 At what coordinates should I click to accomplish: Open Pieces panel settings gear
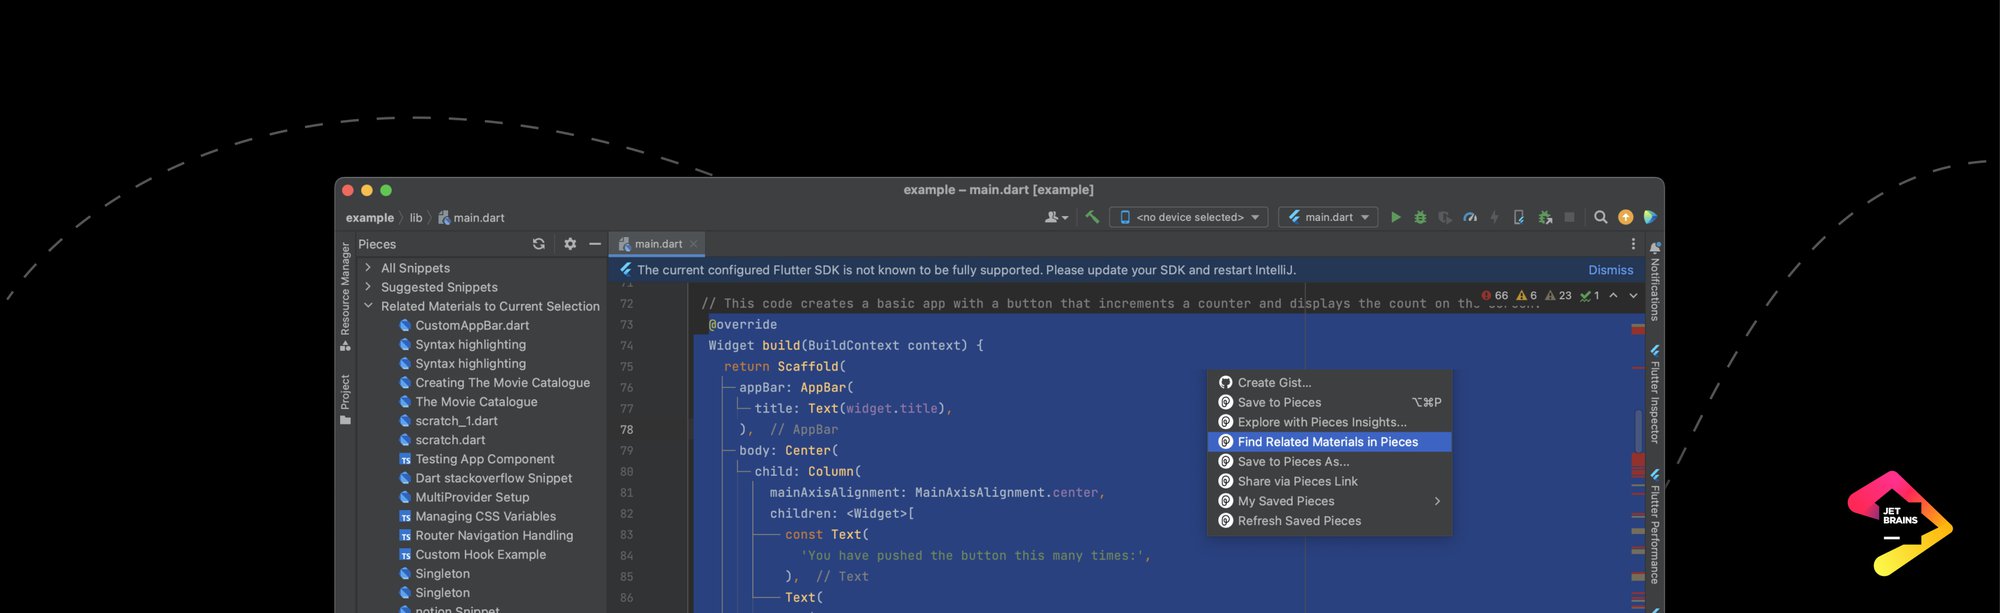pyautogui.click(x=570, y=244)
